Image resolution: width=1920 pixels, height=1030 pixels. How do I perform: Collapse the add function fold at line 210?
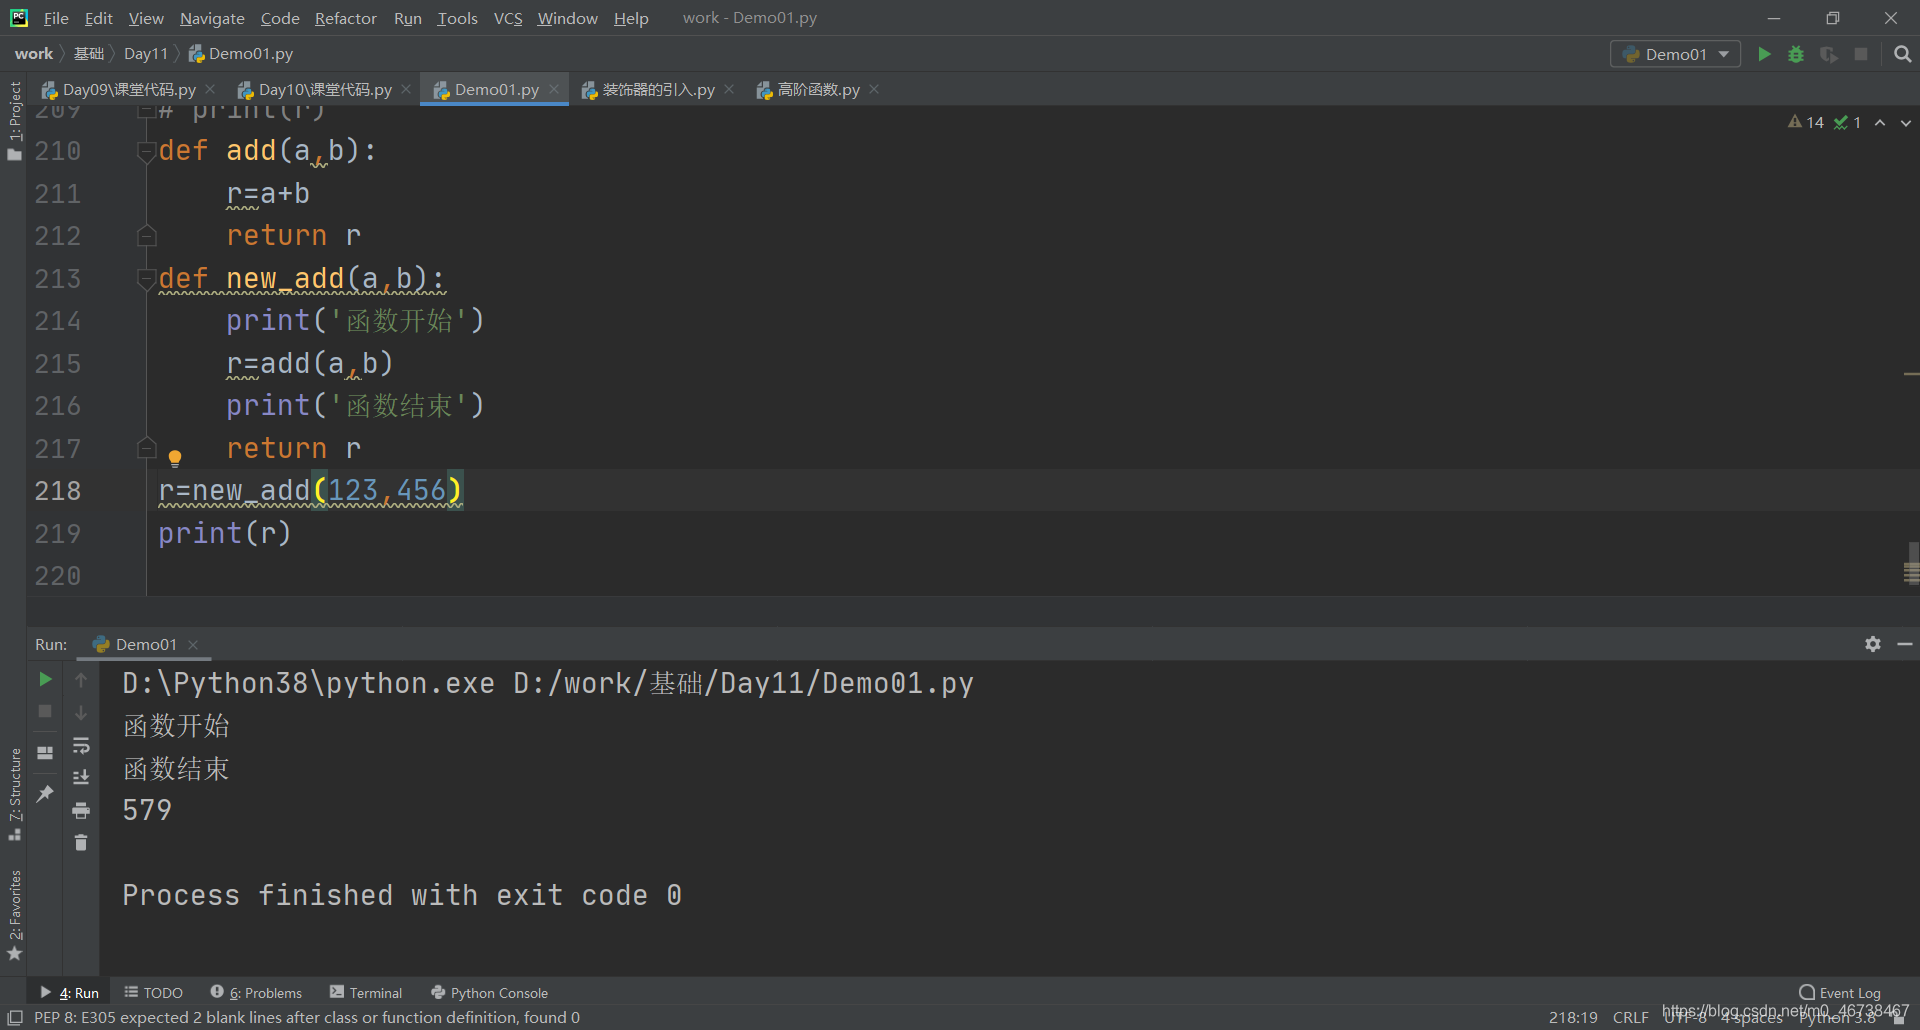pos(146,151)
